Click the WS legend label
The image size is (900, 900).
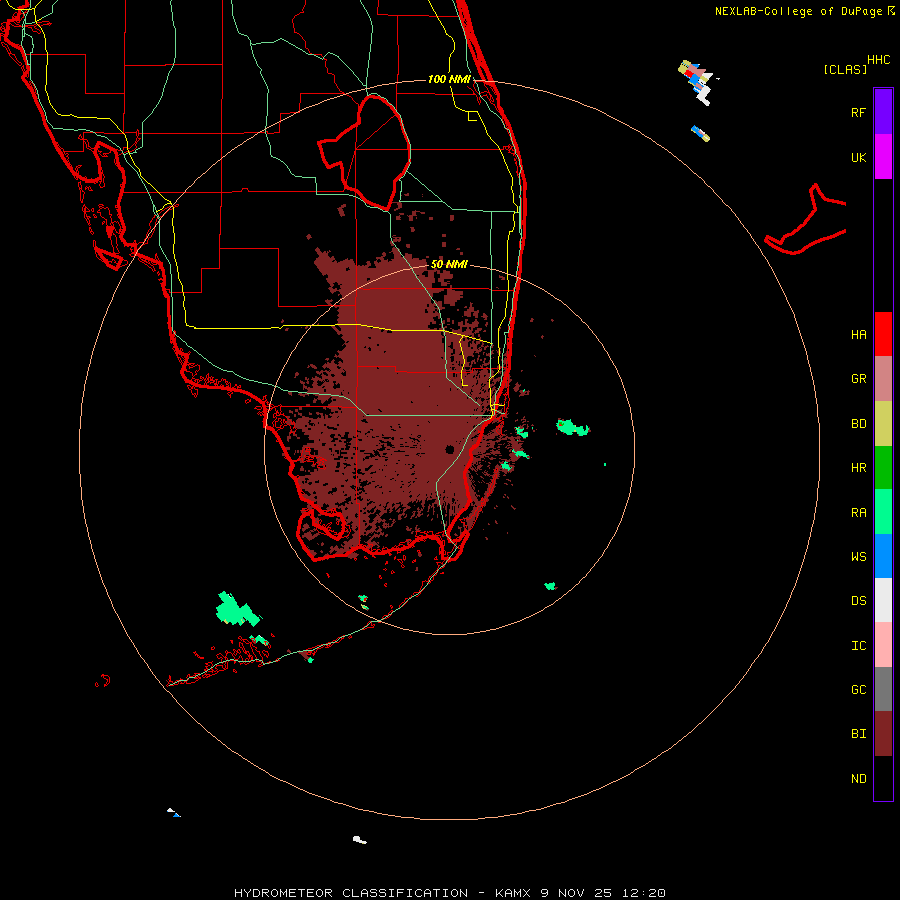858,556
